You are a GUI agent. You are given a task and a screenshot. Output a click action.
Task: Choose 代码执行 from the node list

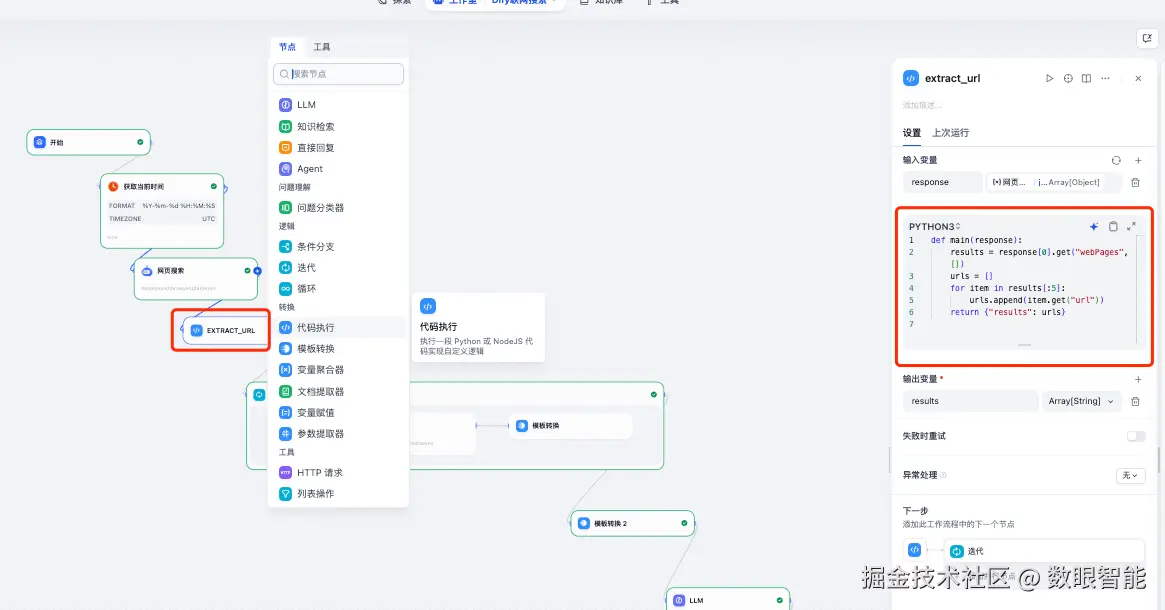(x=340, y=328)
